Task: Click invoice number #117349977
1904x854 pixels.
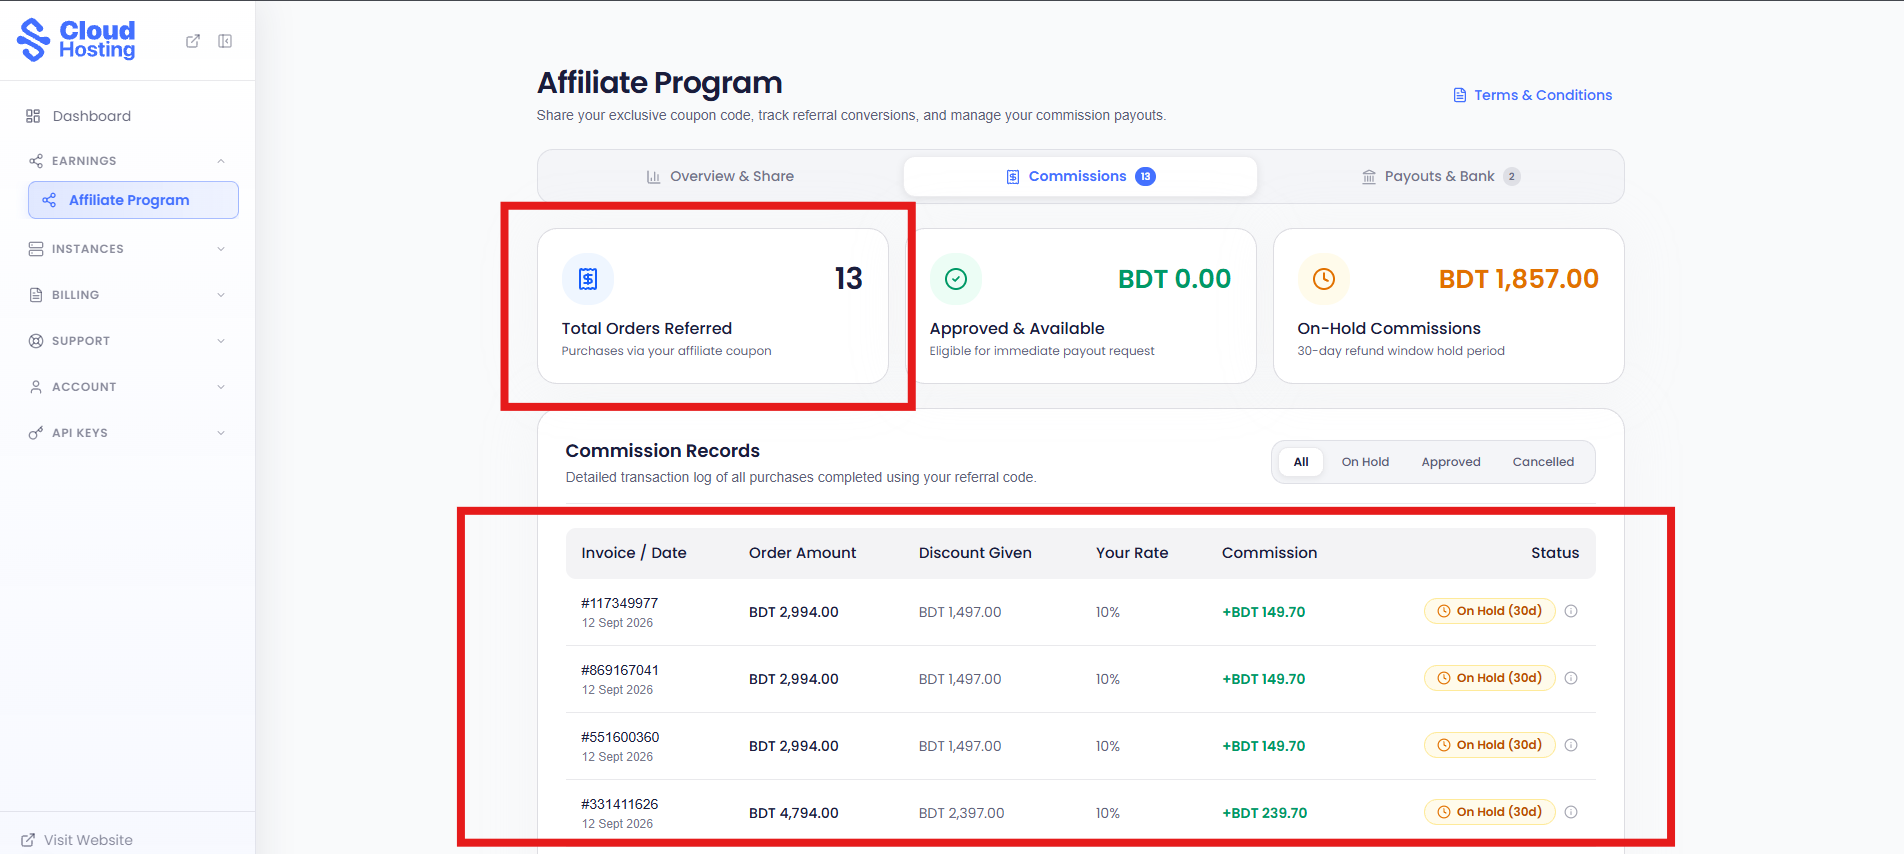Action: click(619, 603)
